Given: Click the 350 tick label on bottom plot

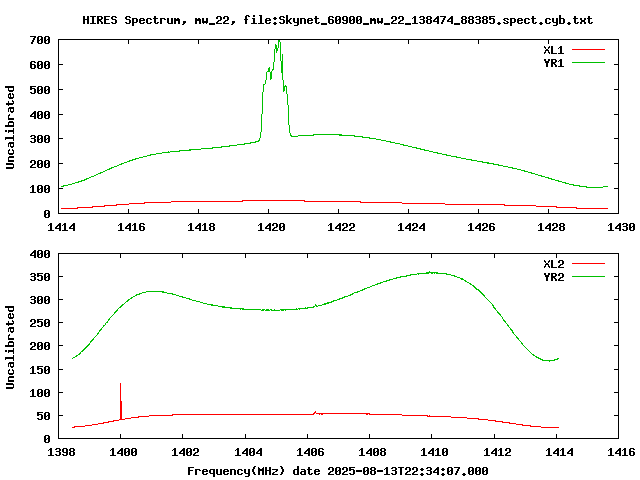Looking at the screenshot, I should click(40, 277).
